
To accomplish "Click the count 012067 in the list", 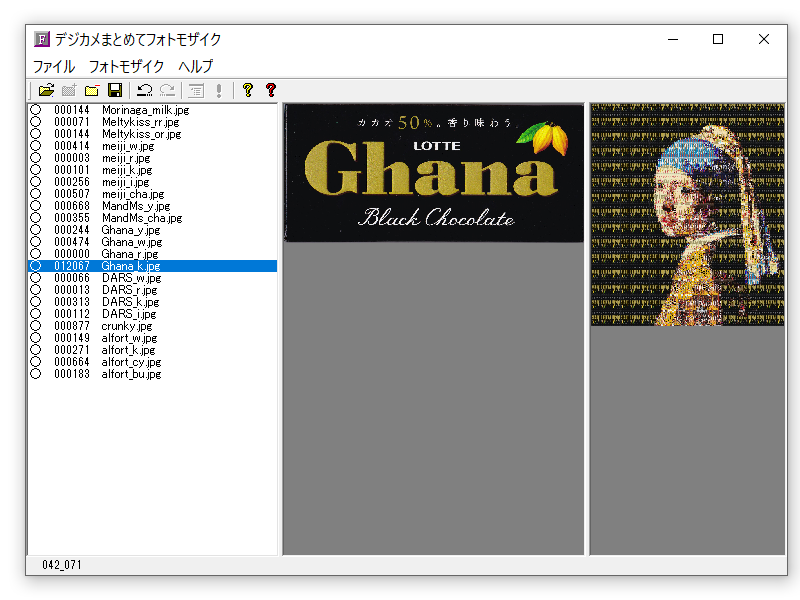I will (x=72, y=266).
